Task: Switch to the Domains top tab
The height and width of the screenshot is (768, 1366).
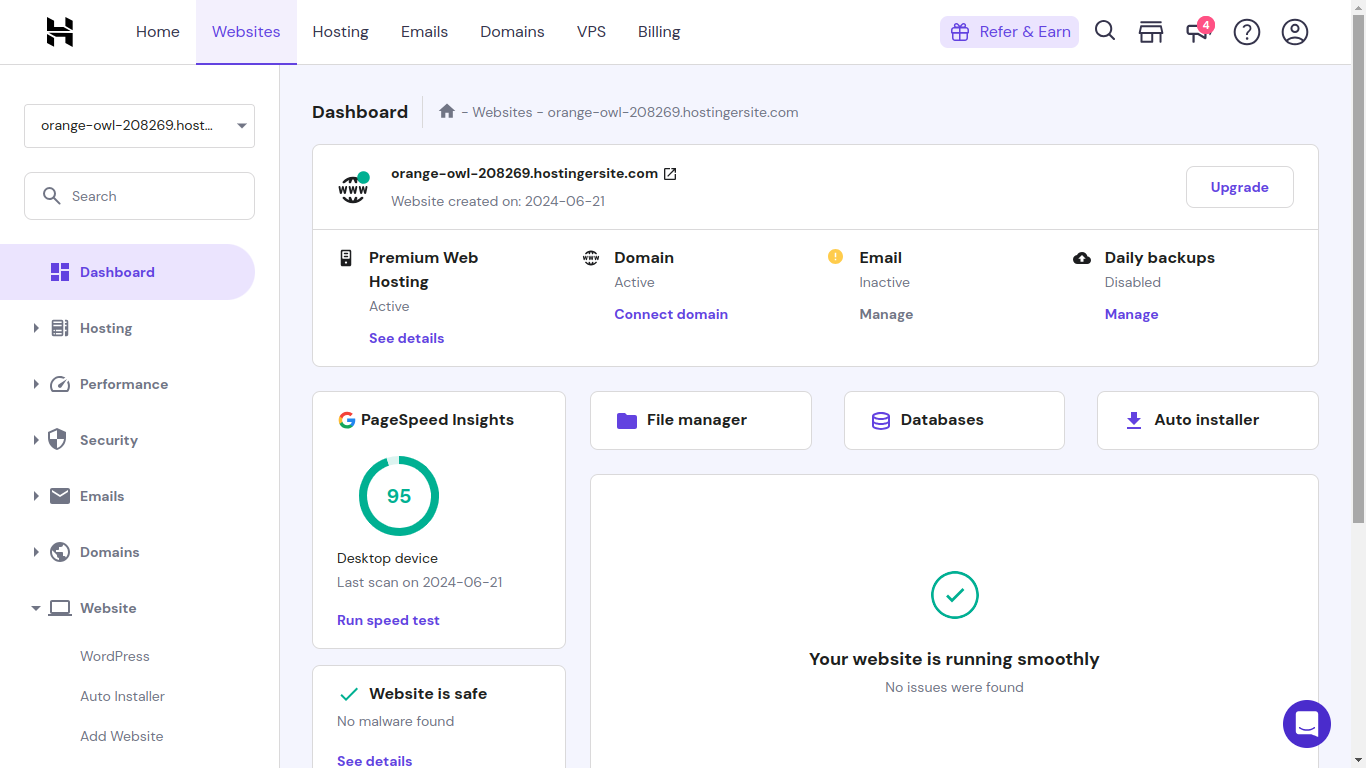Action: [512, 32]
